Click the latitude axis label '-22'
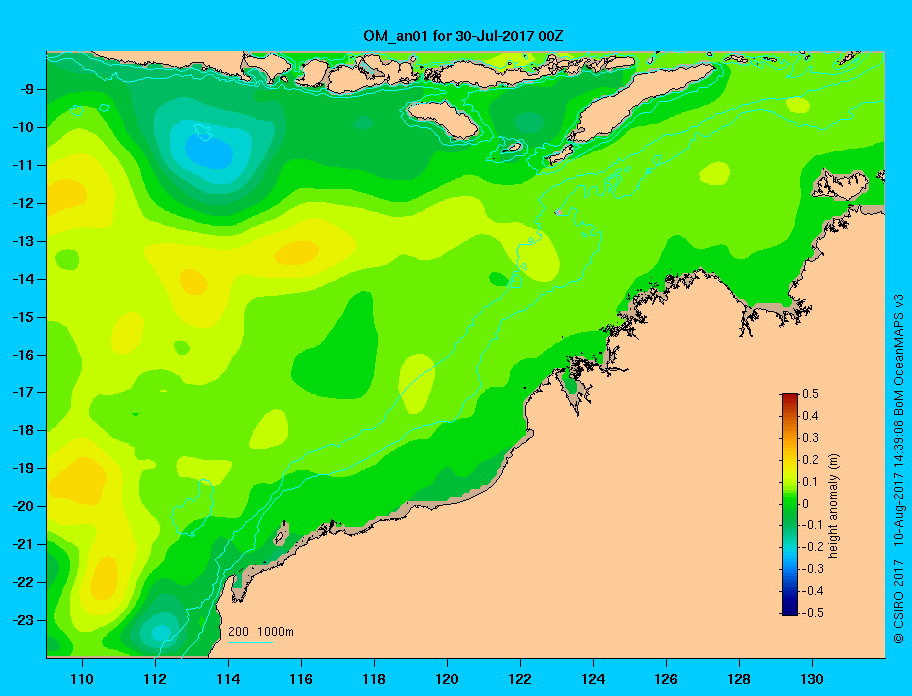 click(x=23, y=582)
